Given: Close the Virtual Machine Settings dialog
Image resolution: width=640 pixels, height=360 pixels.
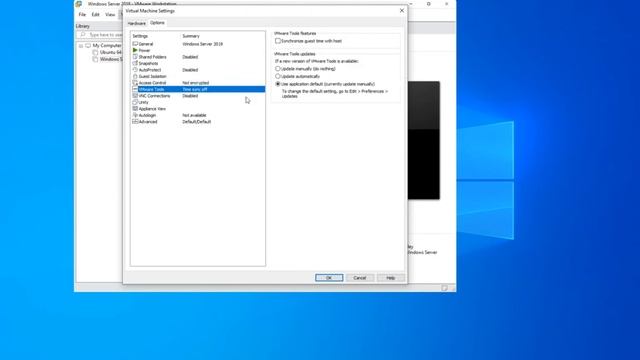Looking at the screenshot, I should [402, 11].
